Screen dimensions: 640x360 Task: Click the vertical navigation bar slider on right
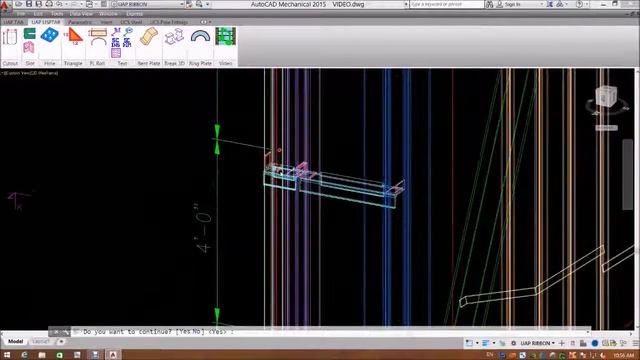point(628,174)
